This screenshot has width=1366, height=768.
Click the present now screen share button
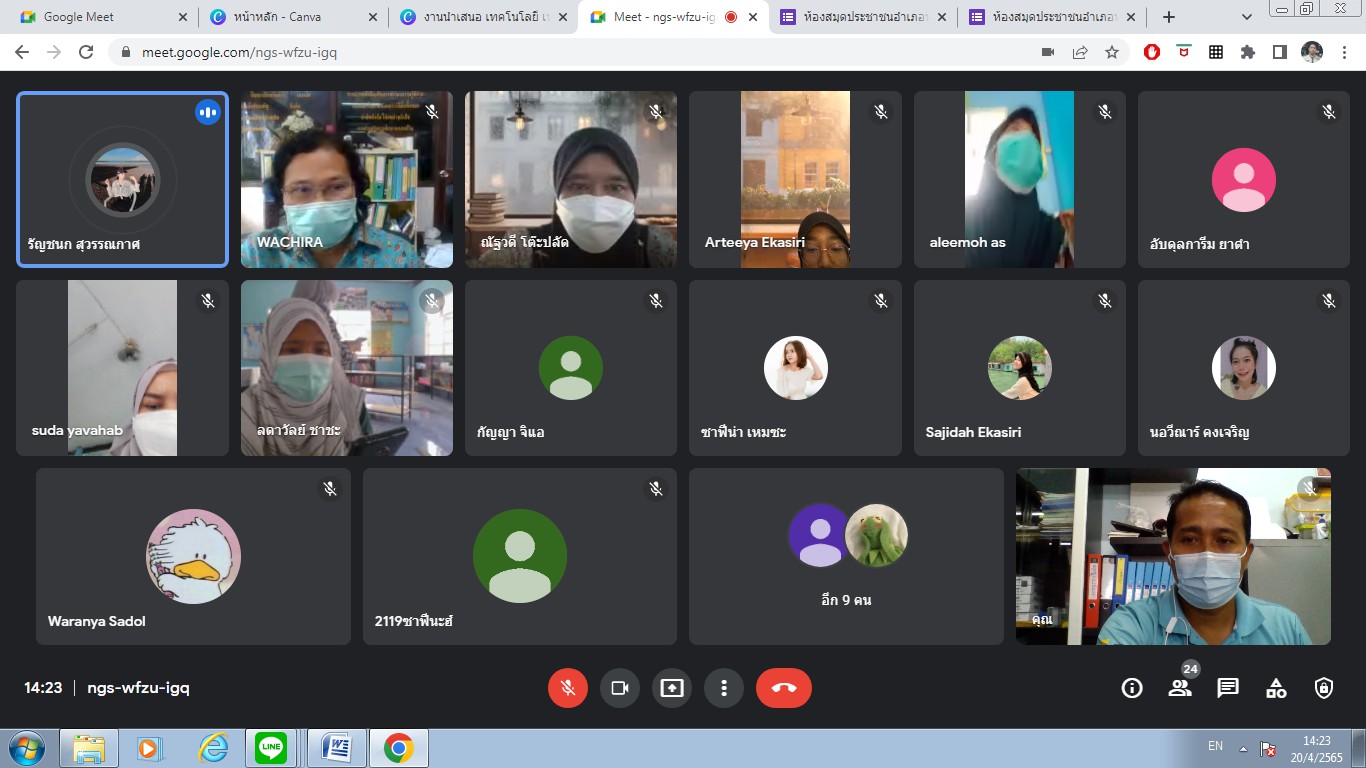(672, 688)
